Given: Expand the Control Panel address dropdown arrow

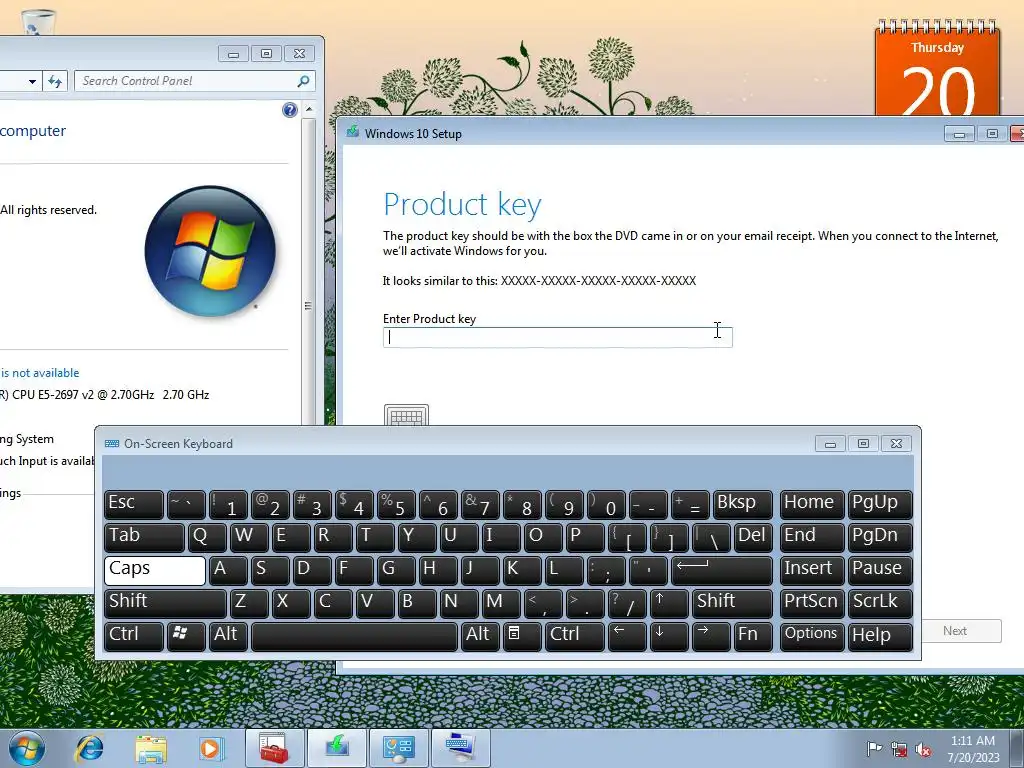Looking at the screenshot, I should (x=32, y=82).
